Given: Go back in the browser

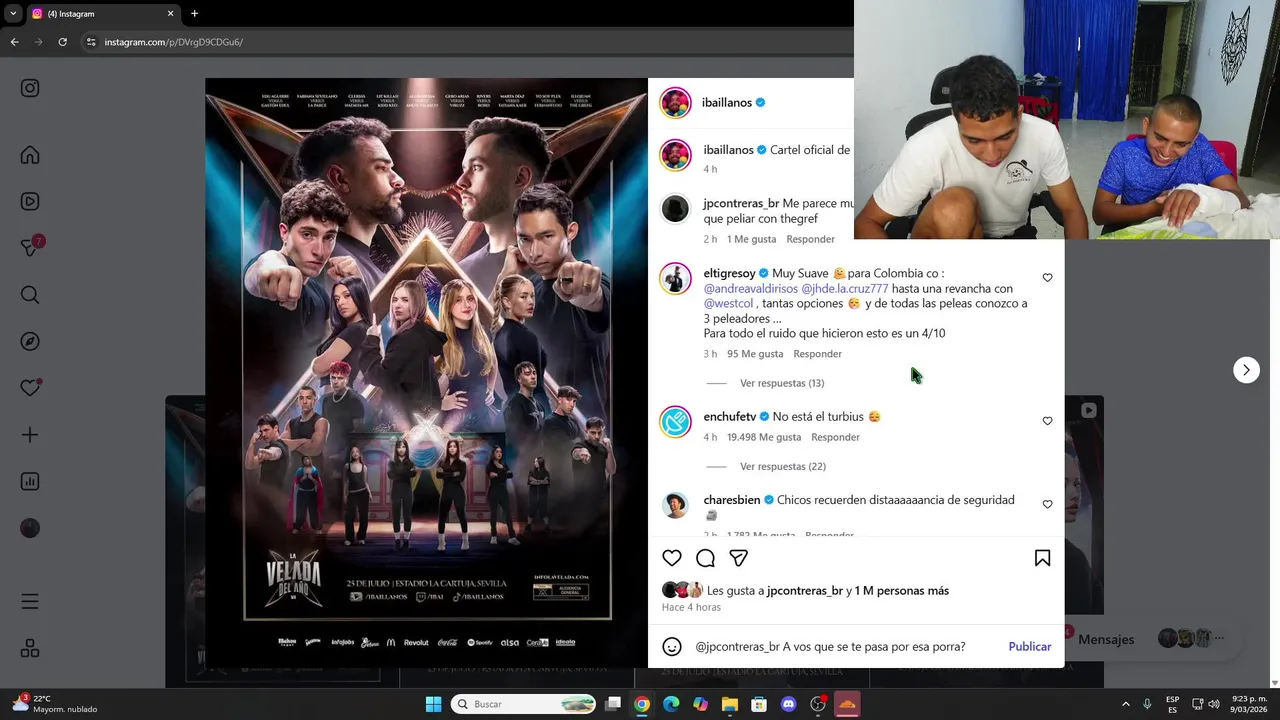Looking at the screenshot, I should pos(14,42).
